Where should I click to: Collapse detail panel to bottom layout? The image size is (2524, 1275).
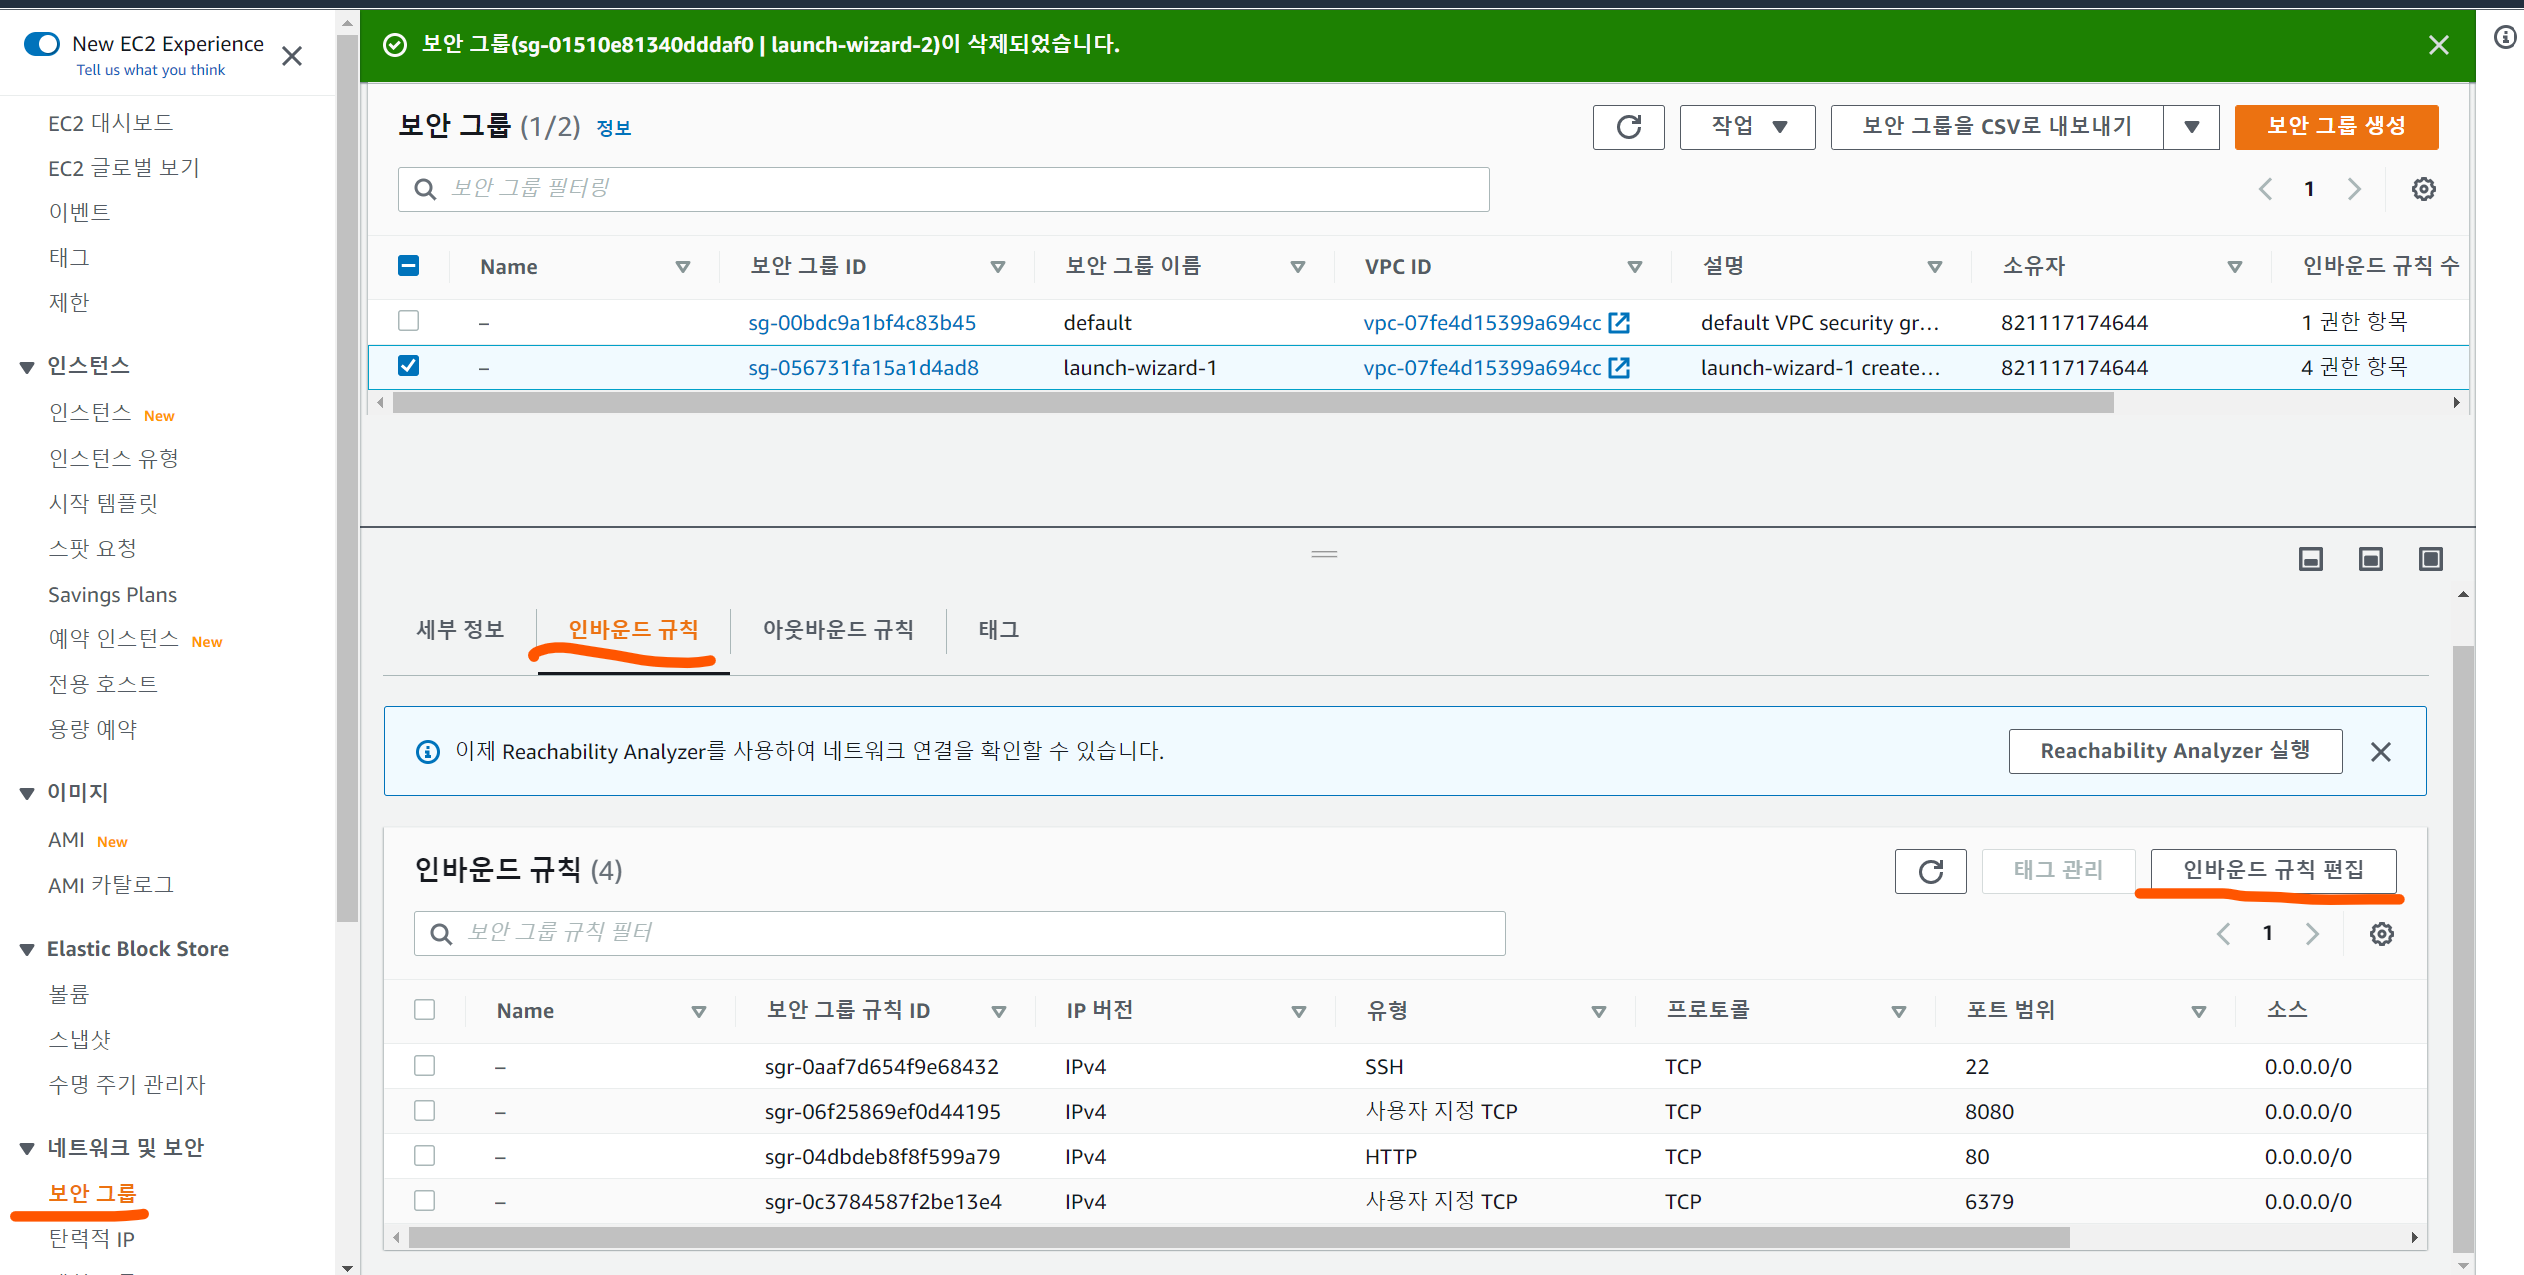[x=2310, y=559]
